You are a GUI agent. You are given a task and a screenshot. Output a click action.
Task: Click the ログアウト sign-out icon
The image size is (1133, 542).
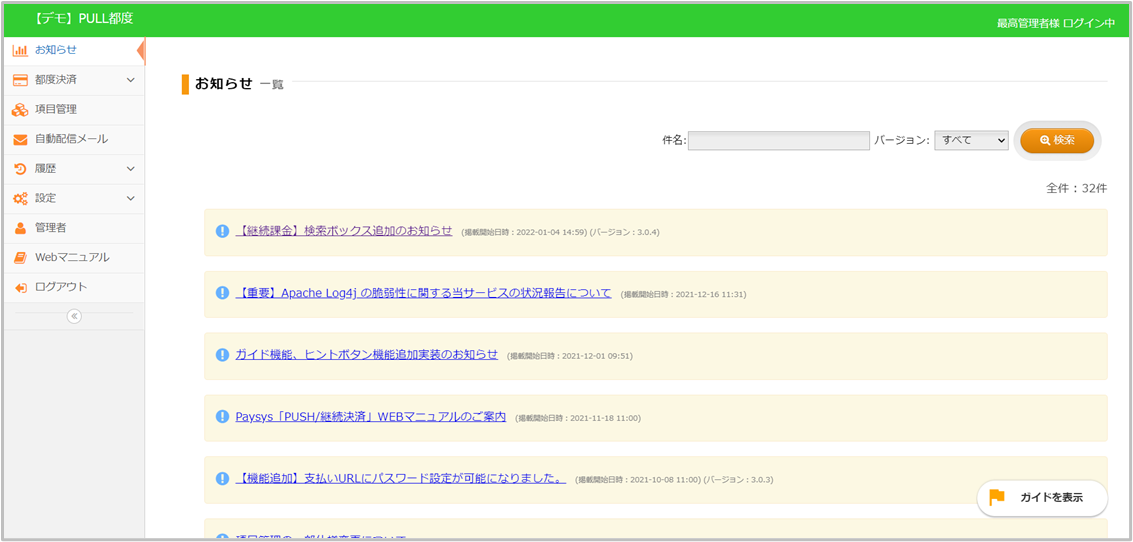pos(20,287)
